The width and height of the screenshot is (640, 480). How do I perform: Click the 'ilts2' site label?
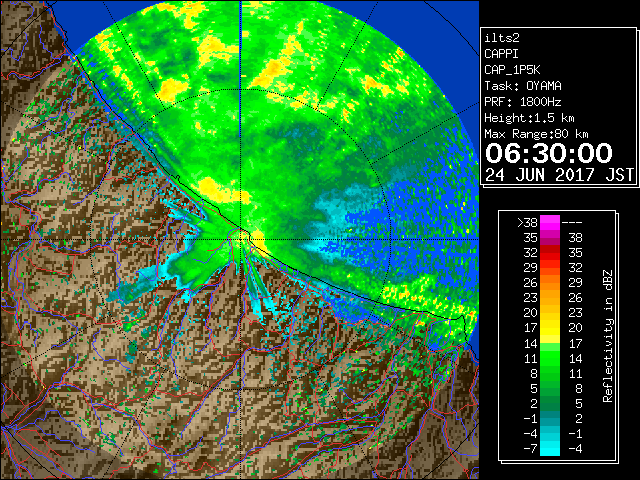click(502, 38)
